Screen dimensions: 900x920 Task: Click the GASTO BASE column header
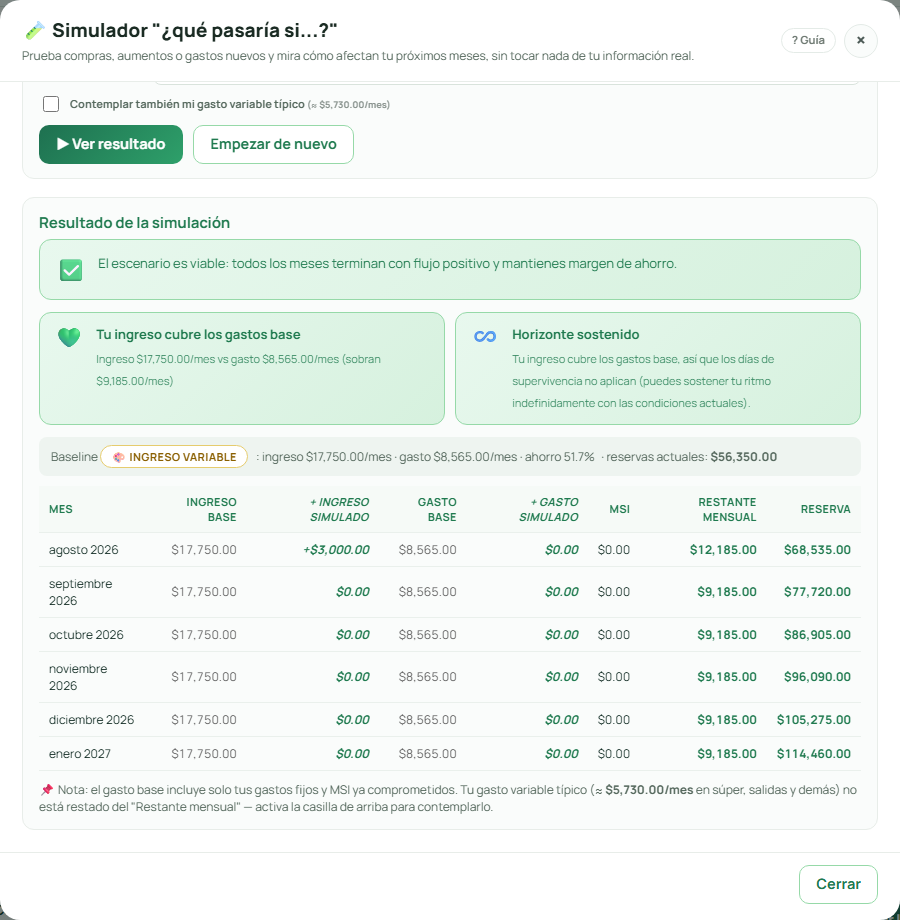437,509
